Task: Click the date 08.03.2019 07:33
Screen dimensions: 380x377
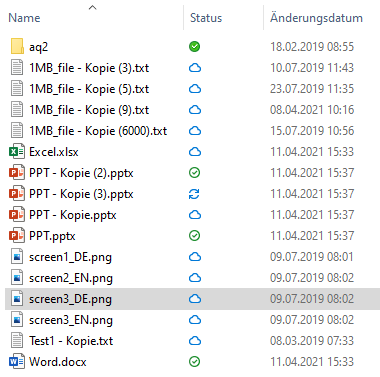Action: click(312, 341)
